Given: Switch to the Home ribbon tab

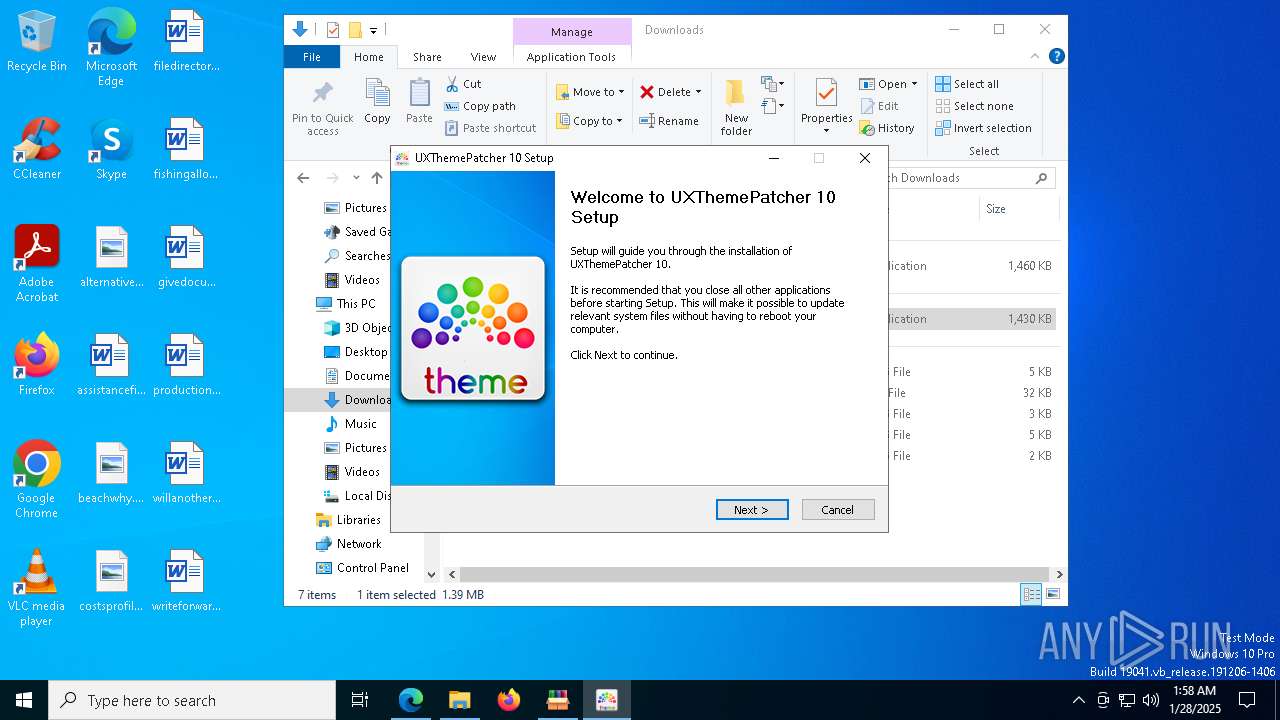Looking at the screenshot, I should coord(368,57).
